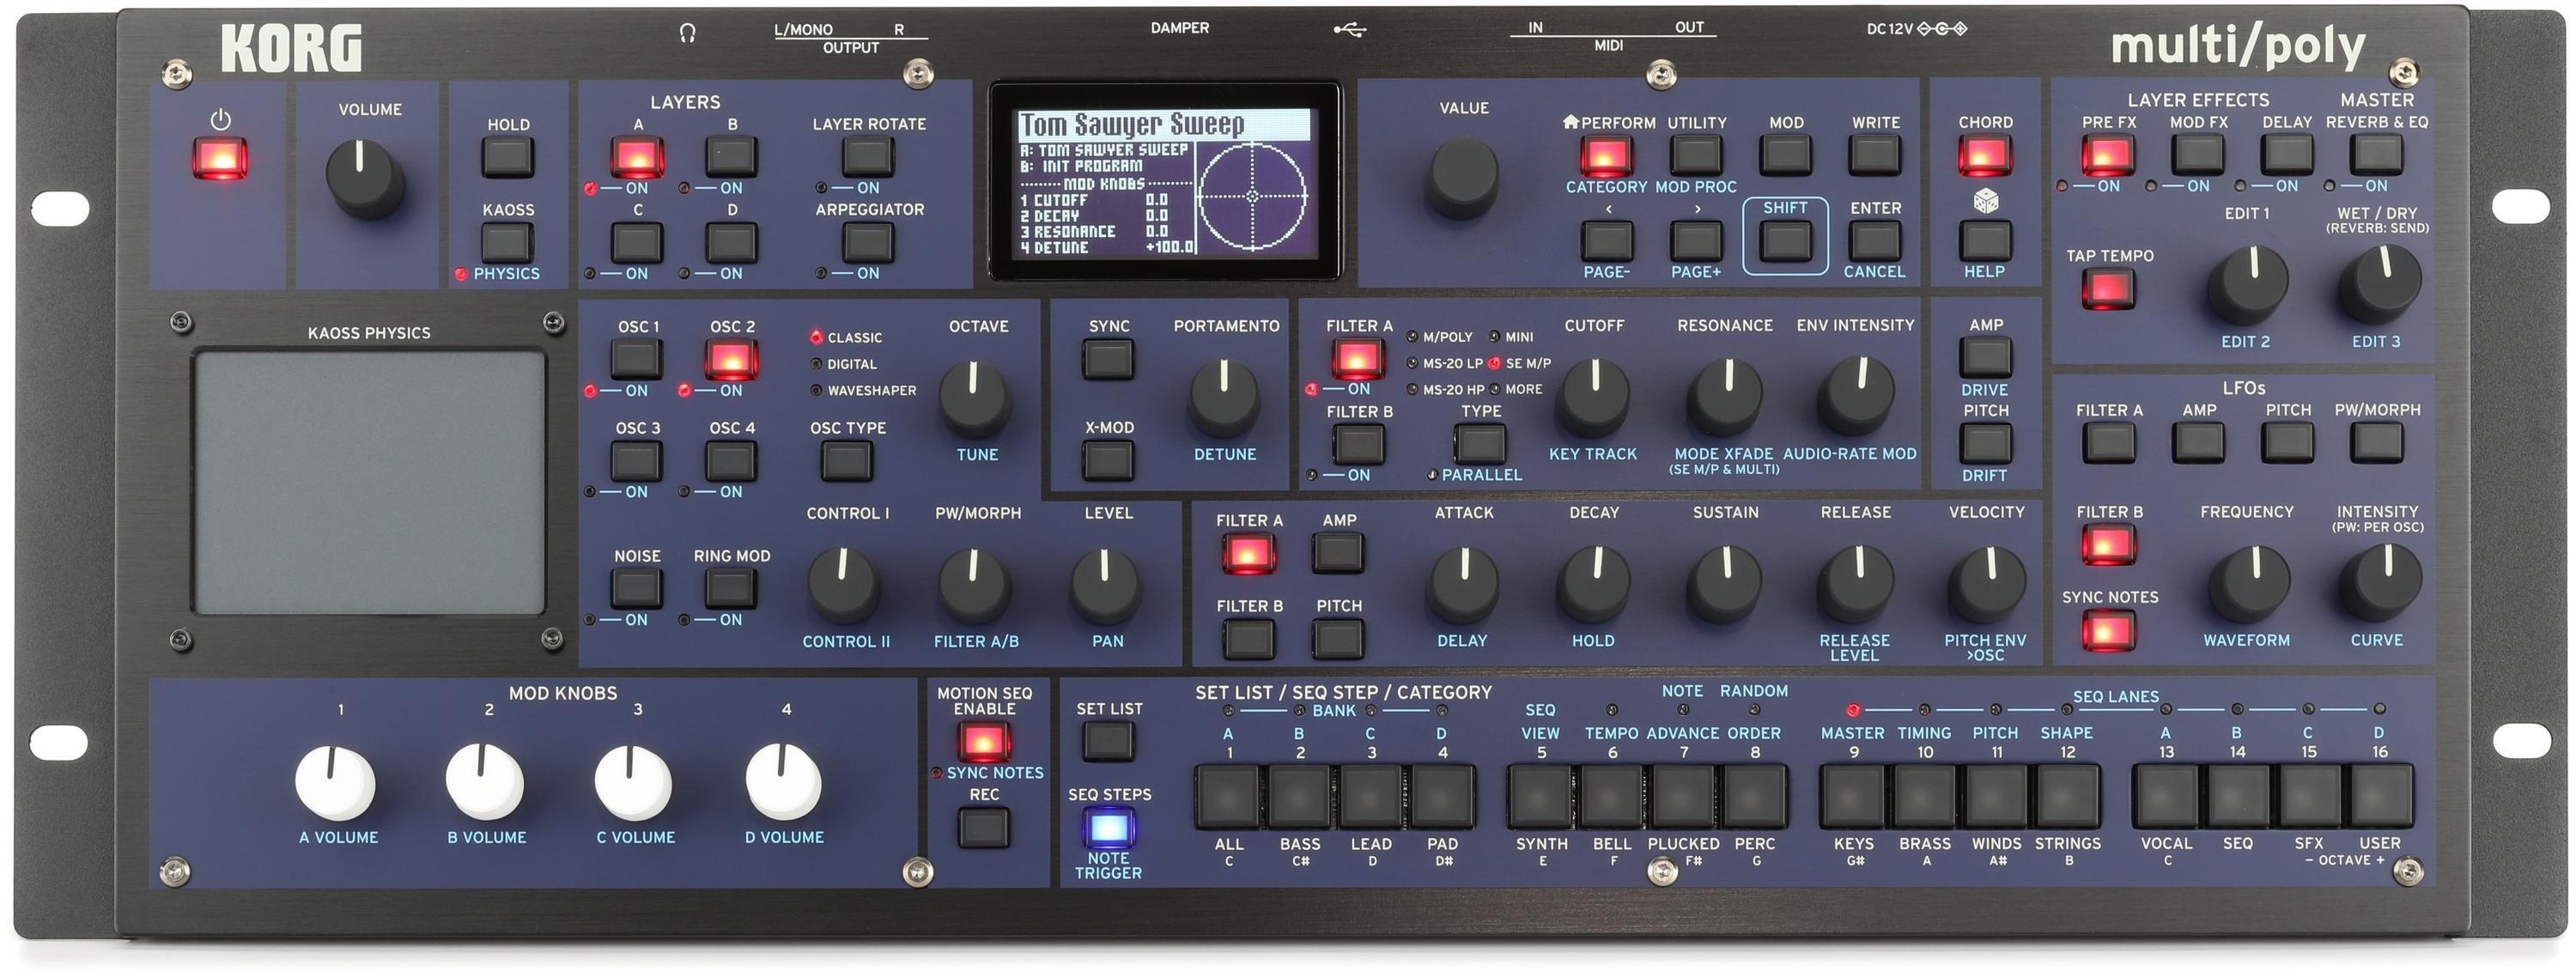Click the LAYER ROTATE button
Image resolution: width=2576 pixels, height=977 pixels.
[868, 157]
